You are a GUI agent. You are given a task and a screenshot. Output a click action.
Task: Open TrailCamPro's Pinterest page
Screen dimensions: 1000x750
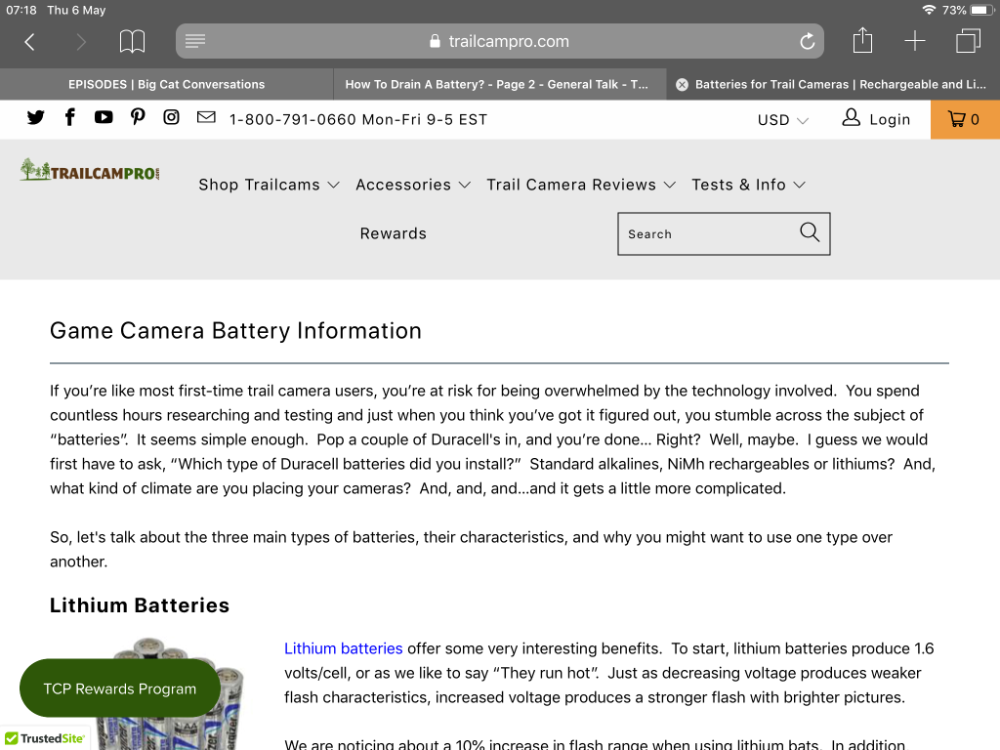pyautogui.click(x=138, y=117)
